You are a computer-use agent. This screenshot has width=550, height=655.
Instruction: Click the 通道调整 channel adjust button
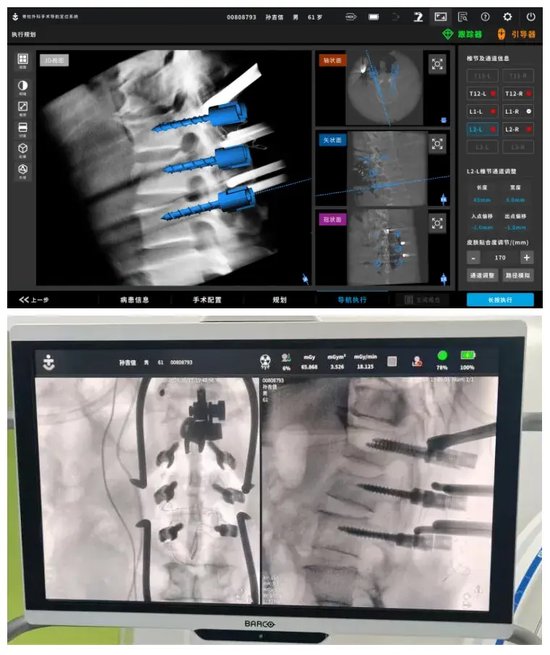point(482,275)
